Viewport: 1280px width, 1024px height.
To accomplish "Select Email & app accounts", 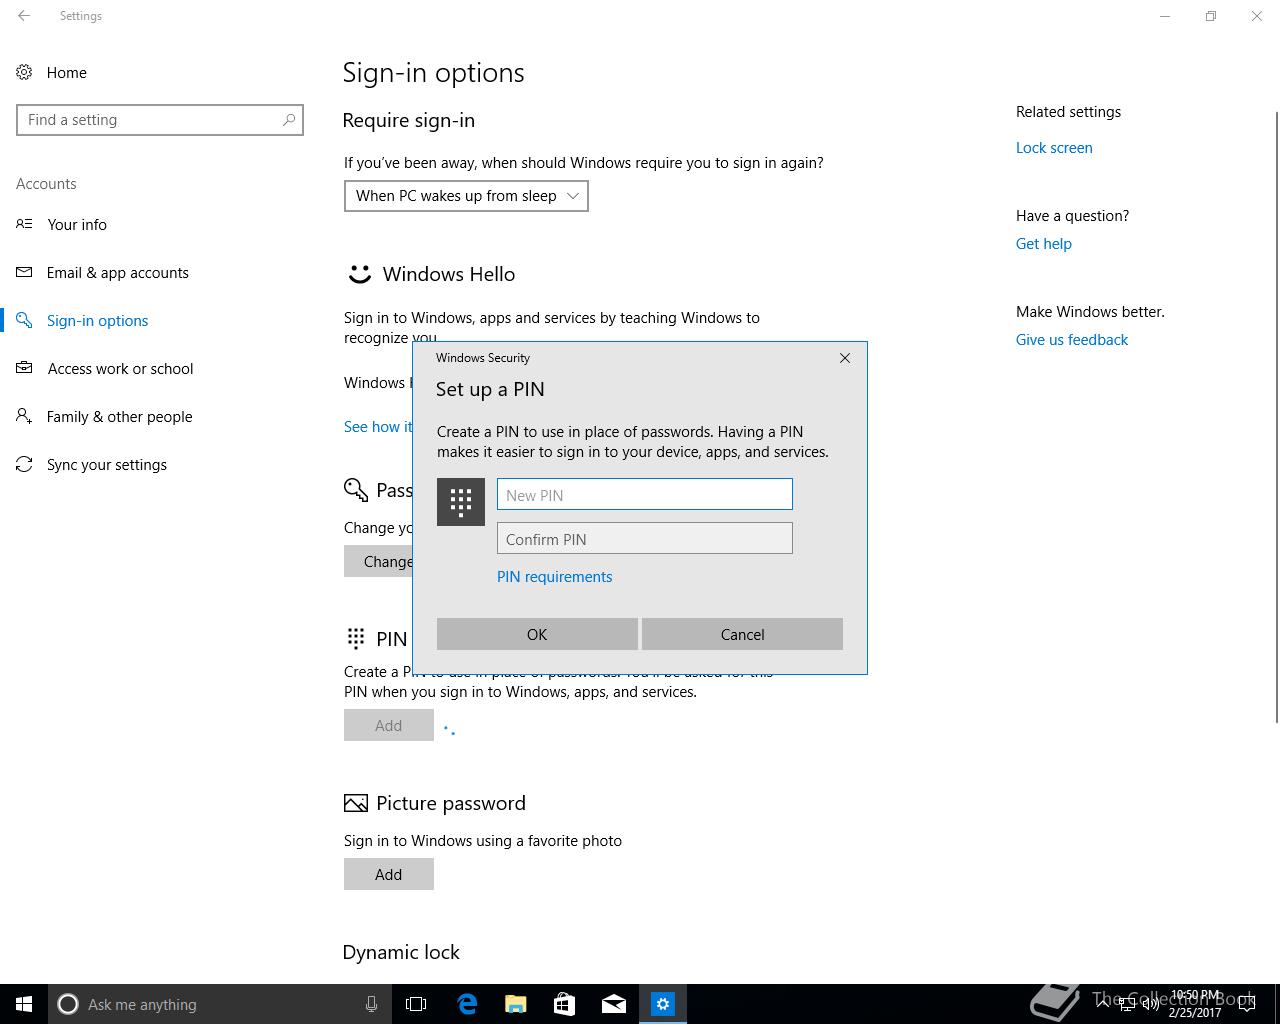I will coord(118,272).
